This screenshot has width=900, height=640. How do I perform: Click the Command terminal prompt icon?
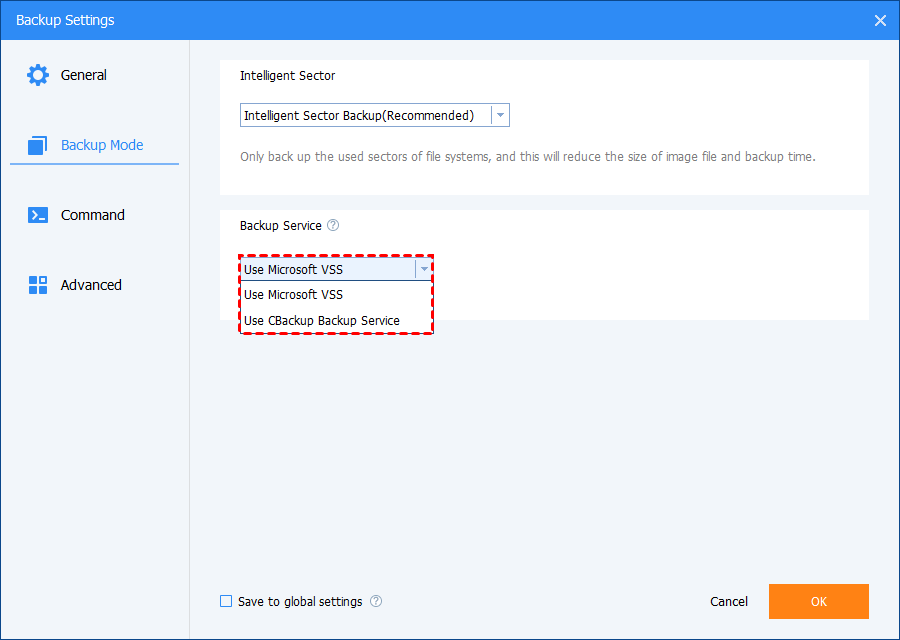tap(38, 215)
